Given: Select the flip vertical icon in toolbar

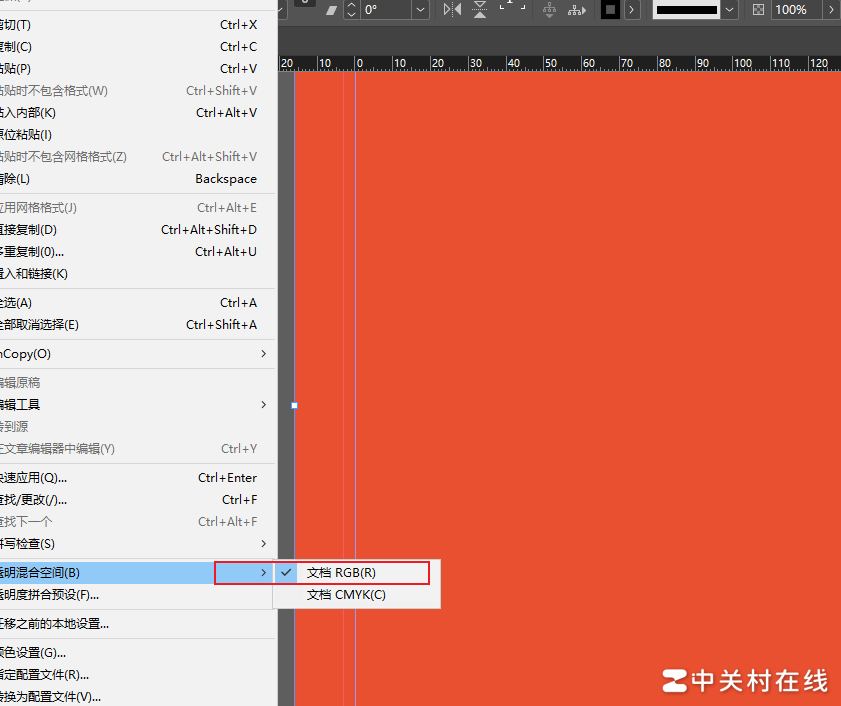Looking at the screenshot, I should coord(478,9).
